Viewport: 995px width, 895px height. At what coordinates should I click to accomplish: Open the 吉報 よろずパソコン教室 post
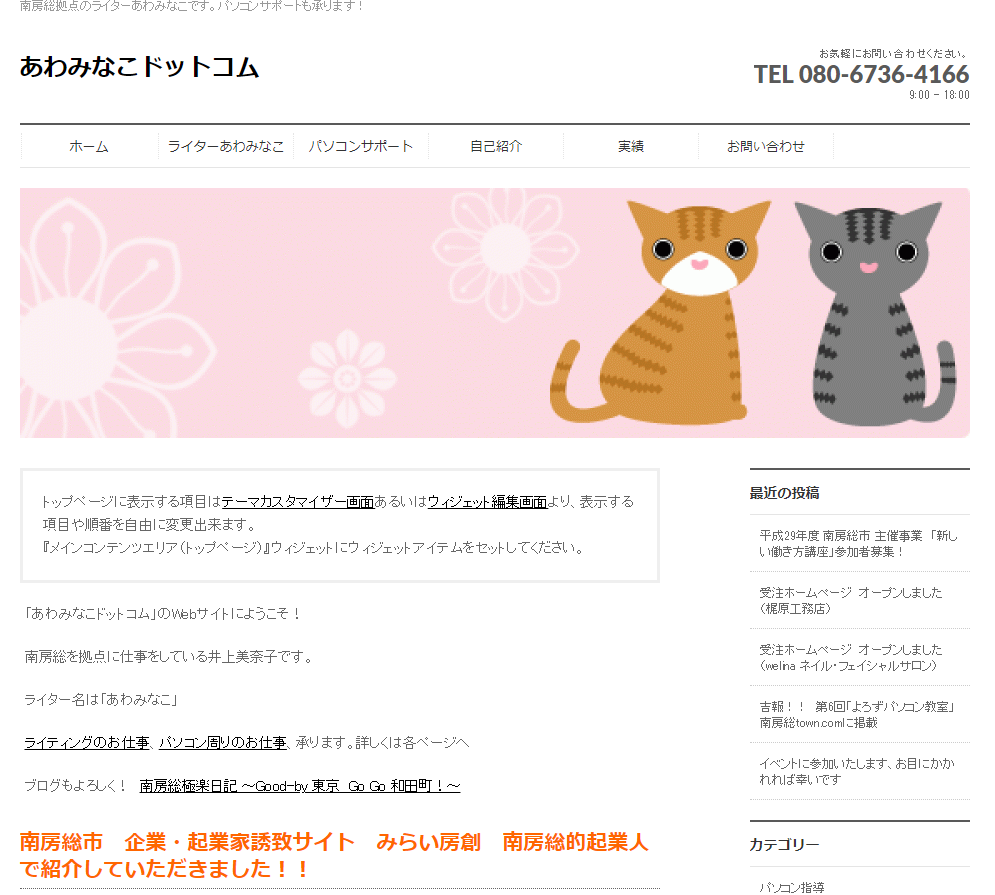point(857,715)
